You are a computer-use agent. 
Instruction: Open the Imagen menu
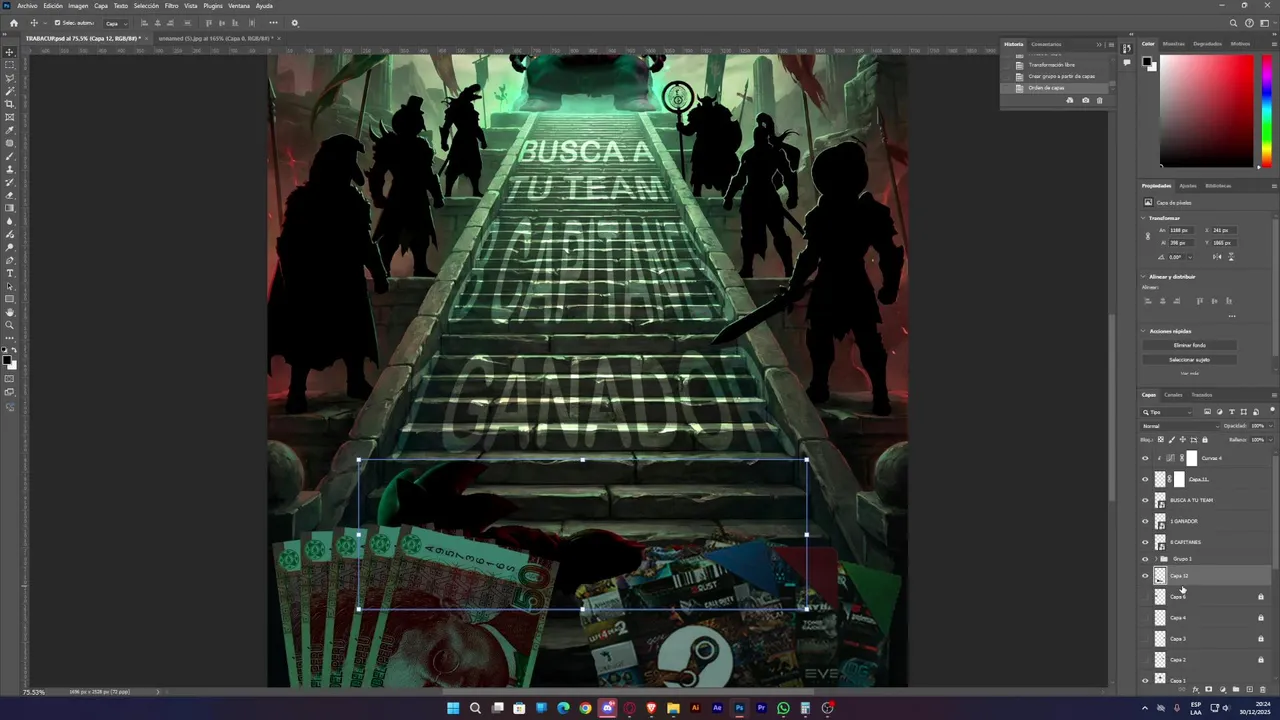coord(78,6)
